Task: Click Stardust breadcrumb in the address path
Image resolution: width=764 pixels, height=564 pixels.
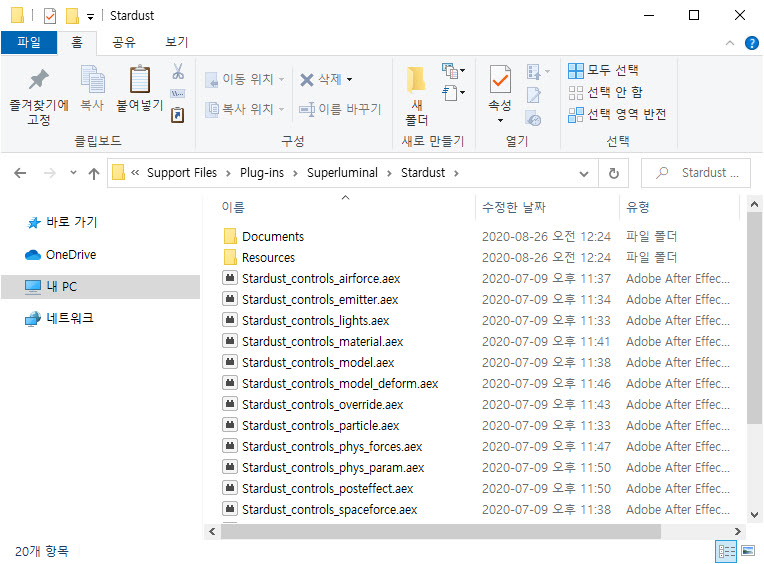Action: point(422,173)
